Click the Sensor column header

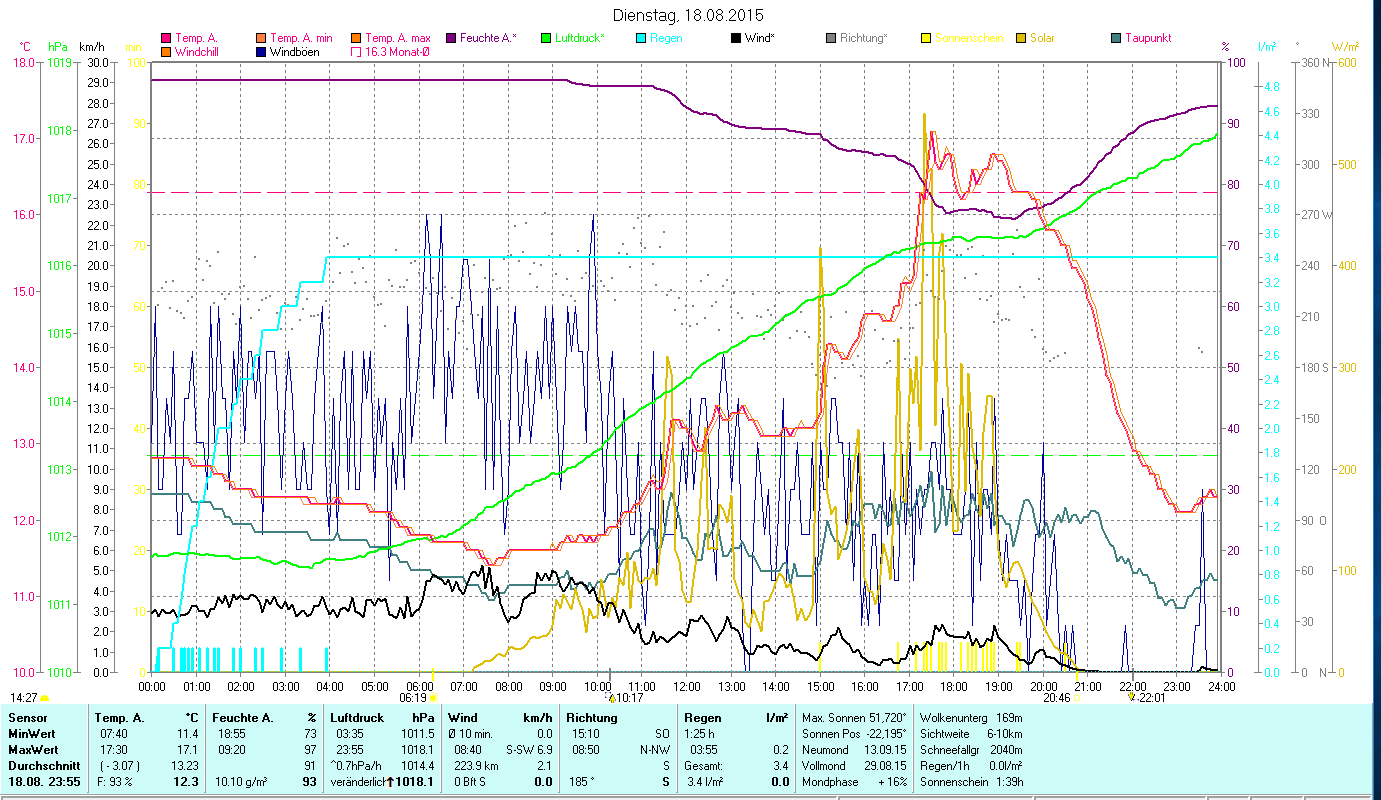coord(27,718)
